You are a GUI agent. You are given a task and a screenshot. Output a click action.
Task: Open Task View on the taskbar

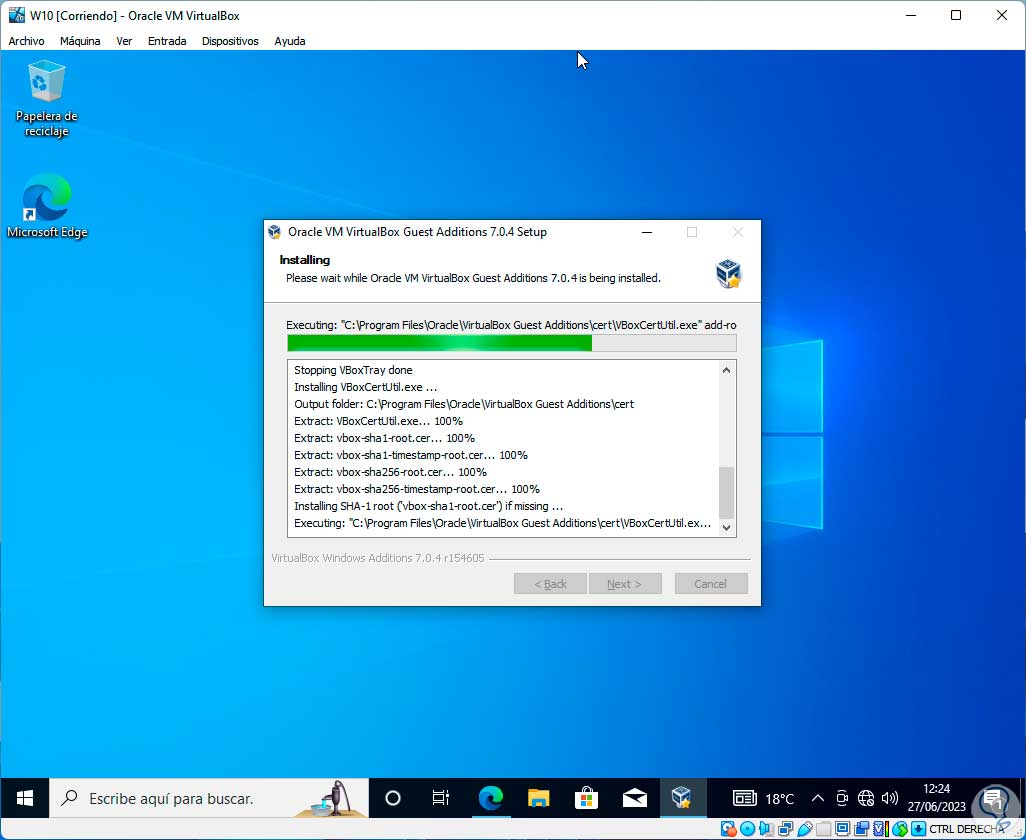[440, 798]
